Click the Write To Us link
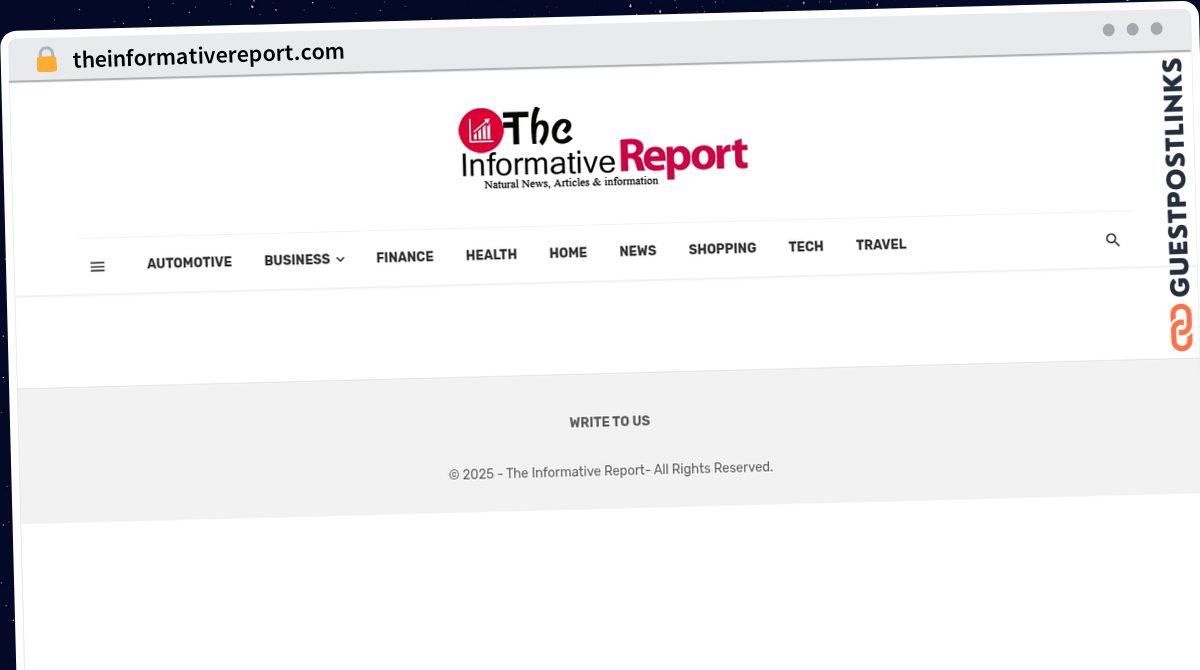1200x670 pixels. (610, 422)
